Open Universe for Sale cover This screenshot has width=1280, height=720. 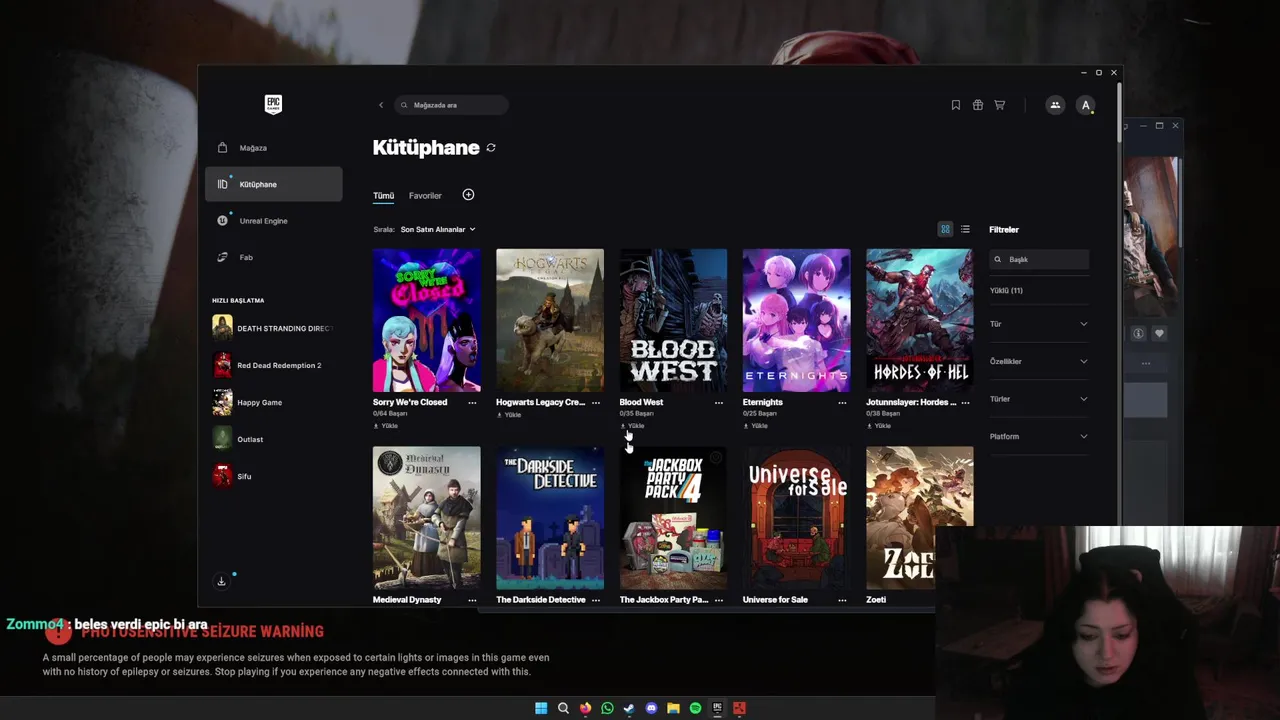coord(796,518)
